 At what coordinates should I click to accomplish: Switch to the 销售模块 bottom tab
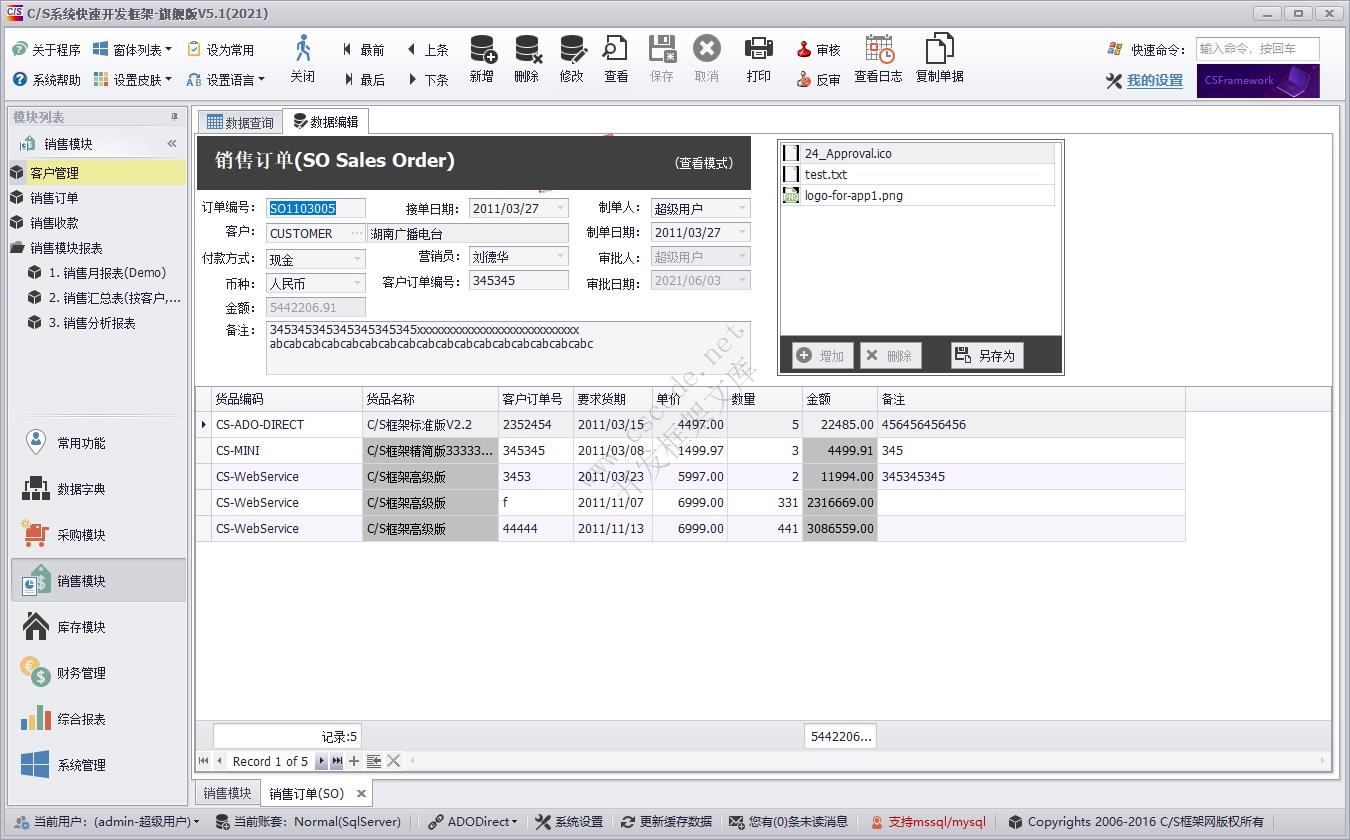pyautogui.click(x=227, y=793)
